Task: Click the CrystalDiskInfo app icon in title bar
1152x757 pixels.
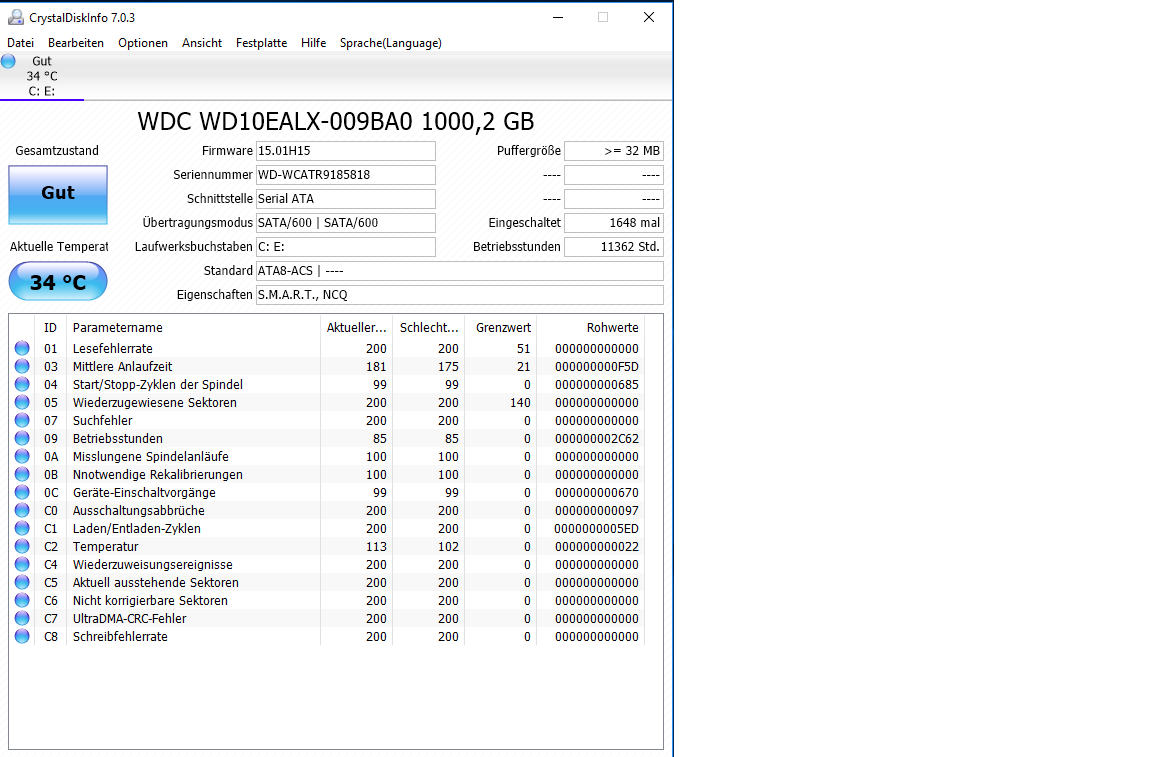Action: 15,17
